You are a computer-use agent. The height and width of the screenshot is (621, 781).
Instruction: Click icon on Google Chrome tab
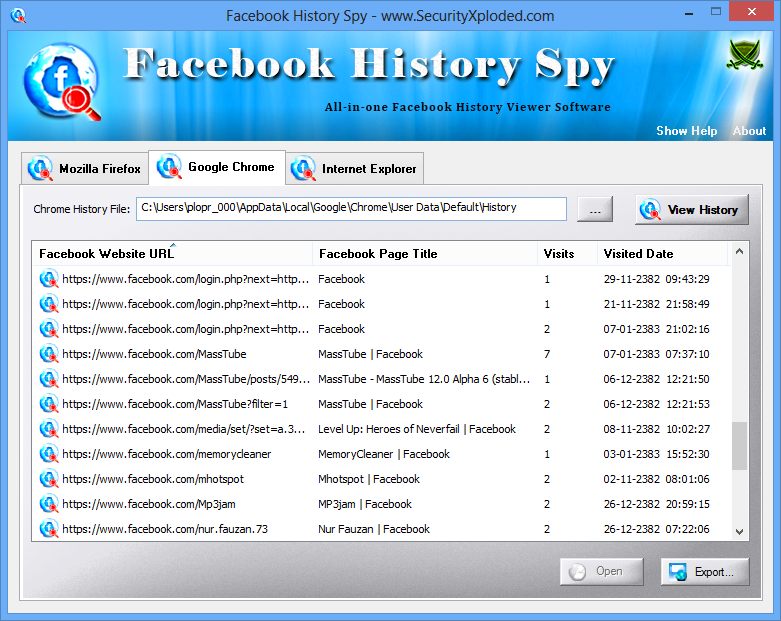(169, 166)
